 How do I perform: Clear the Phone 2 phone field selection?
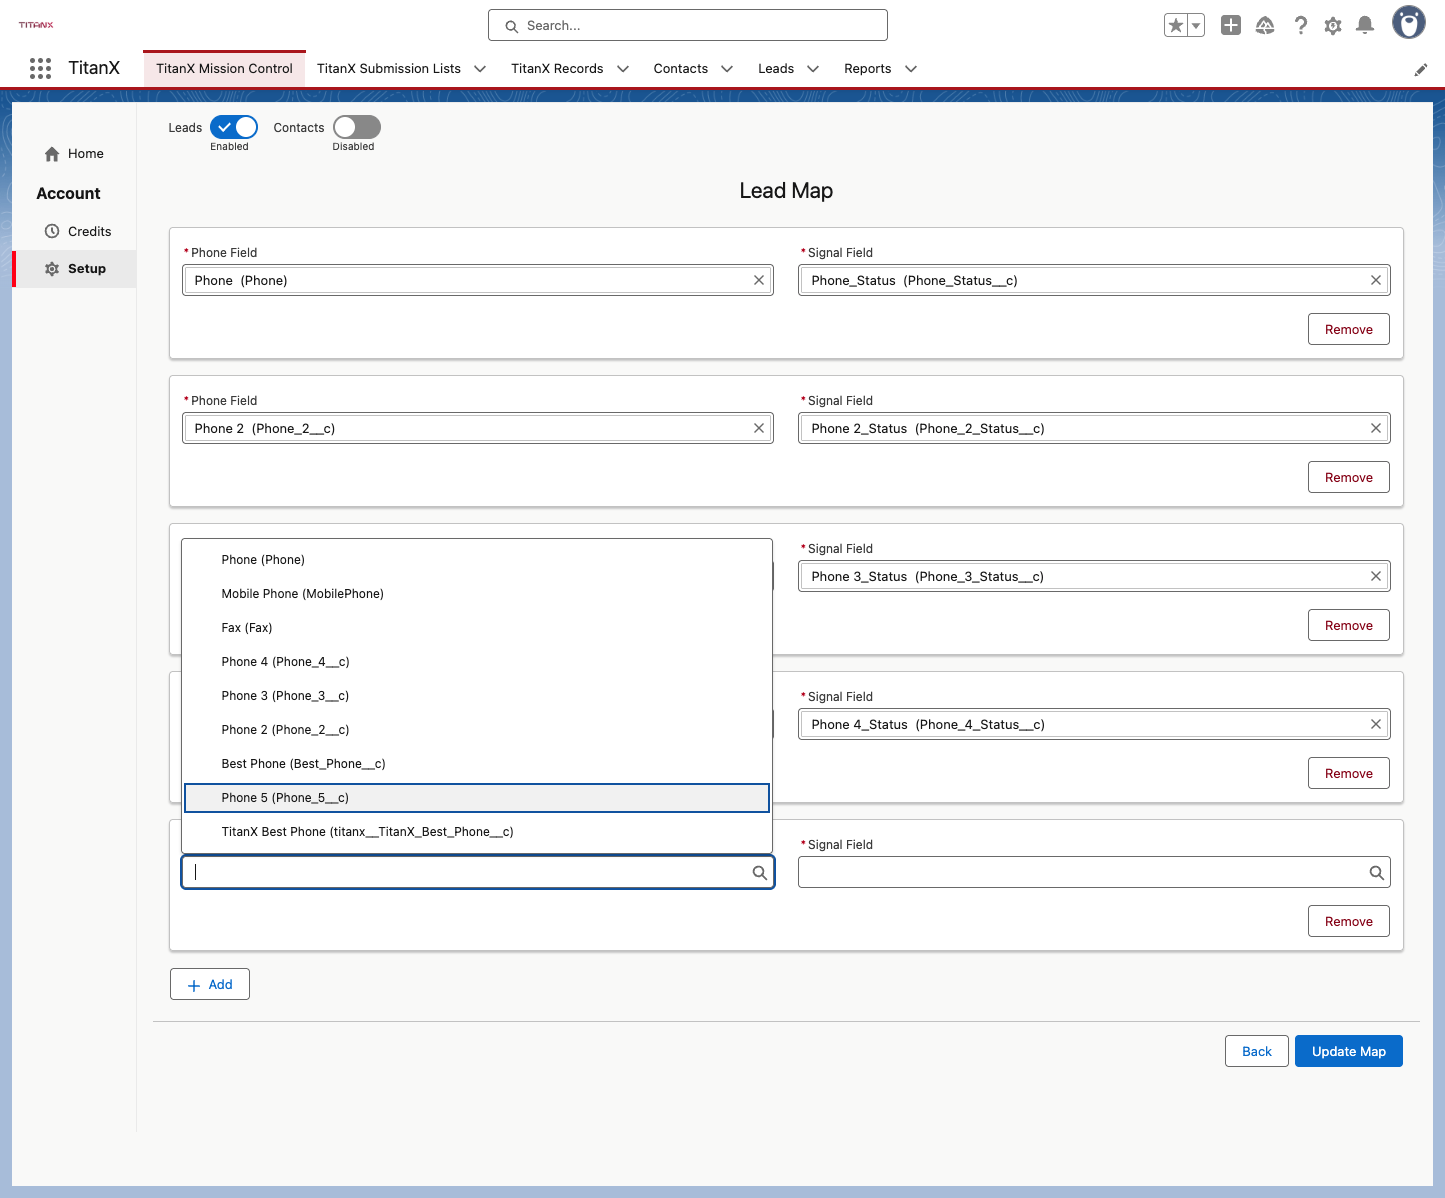click(x=759, y=429)
